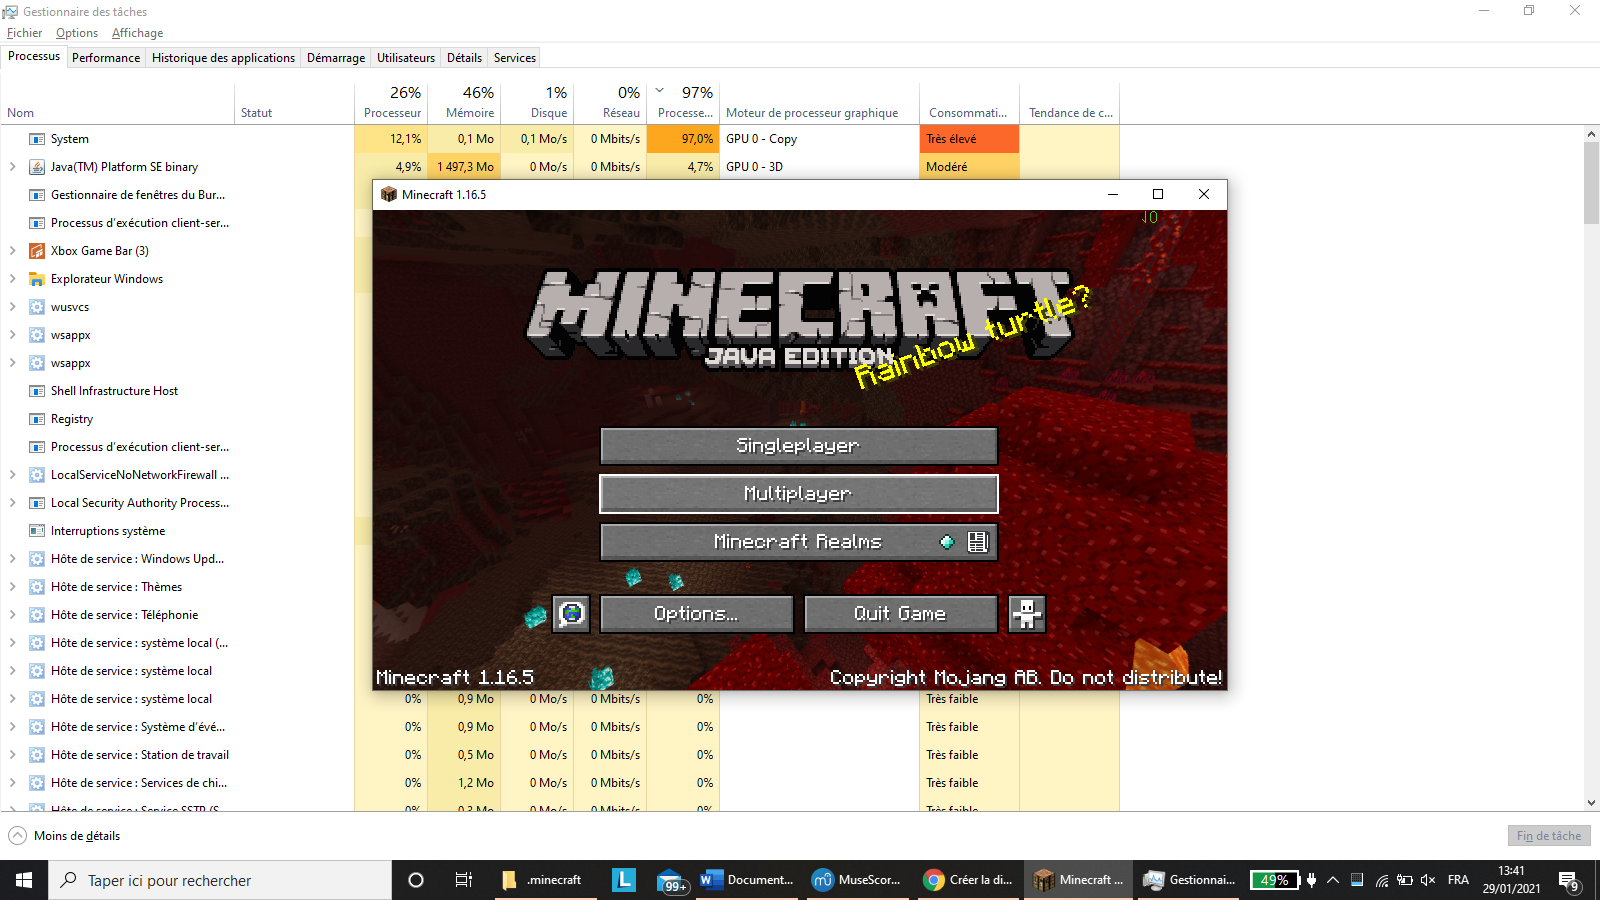Viewport: 1600px width, 900px height.
Task: Open Chrome window in taskbar
Action: click(x=968, y=880)
